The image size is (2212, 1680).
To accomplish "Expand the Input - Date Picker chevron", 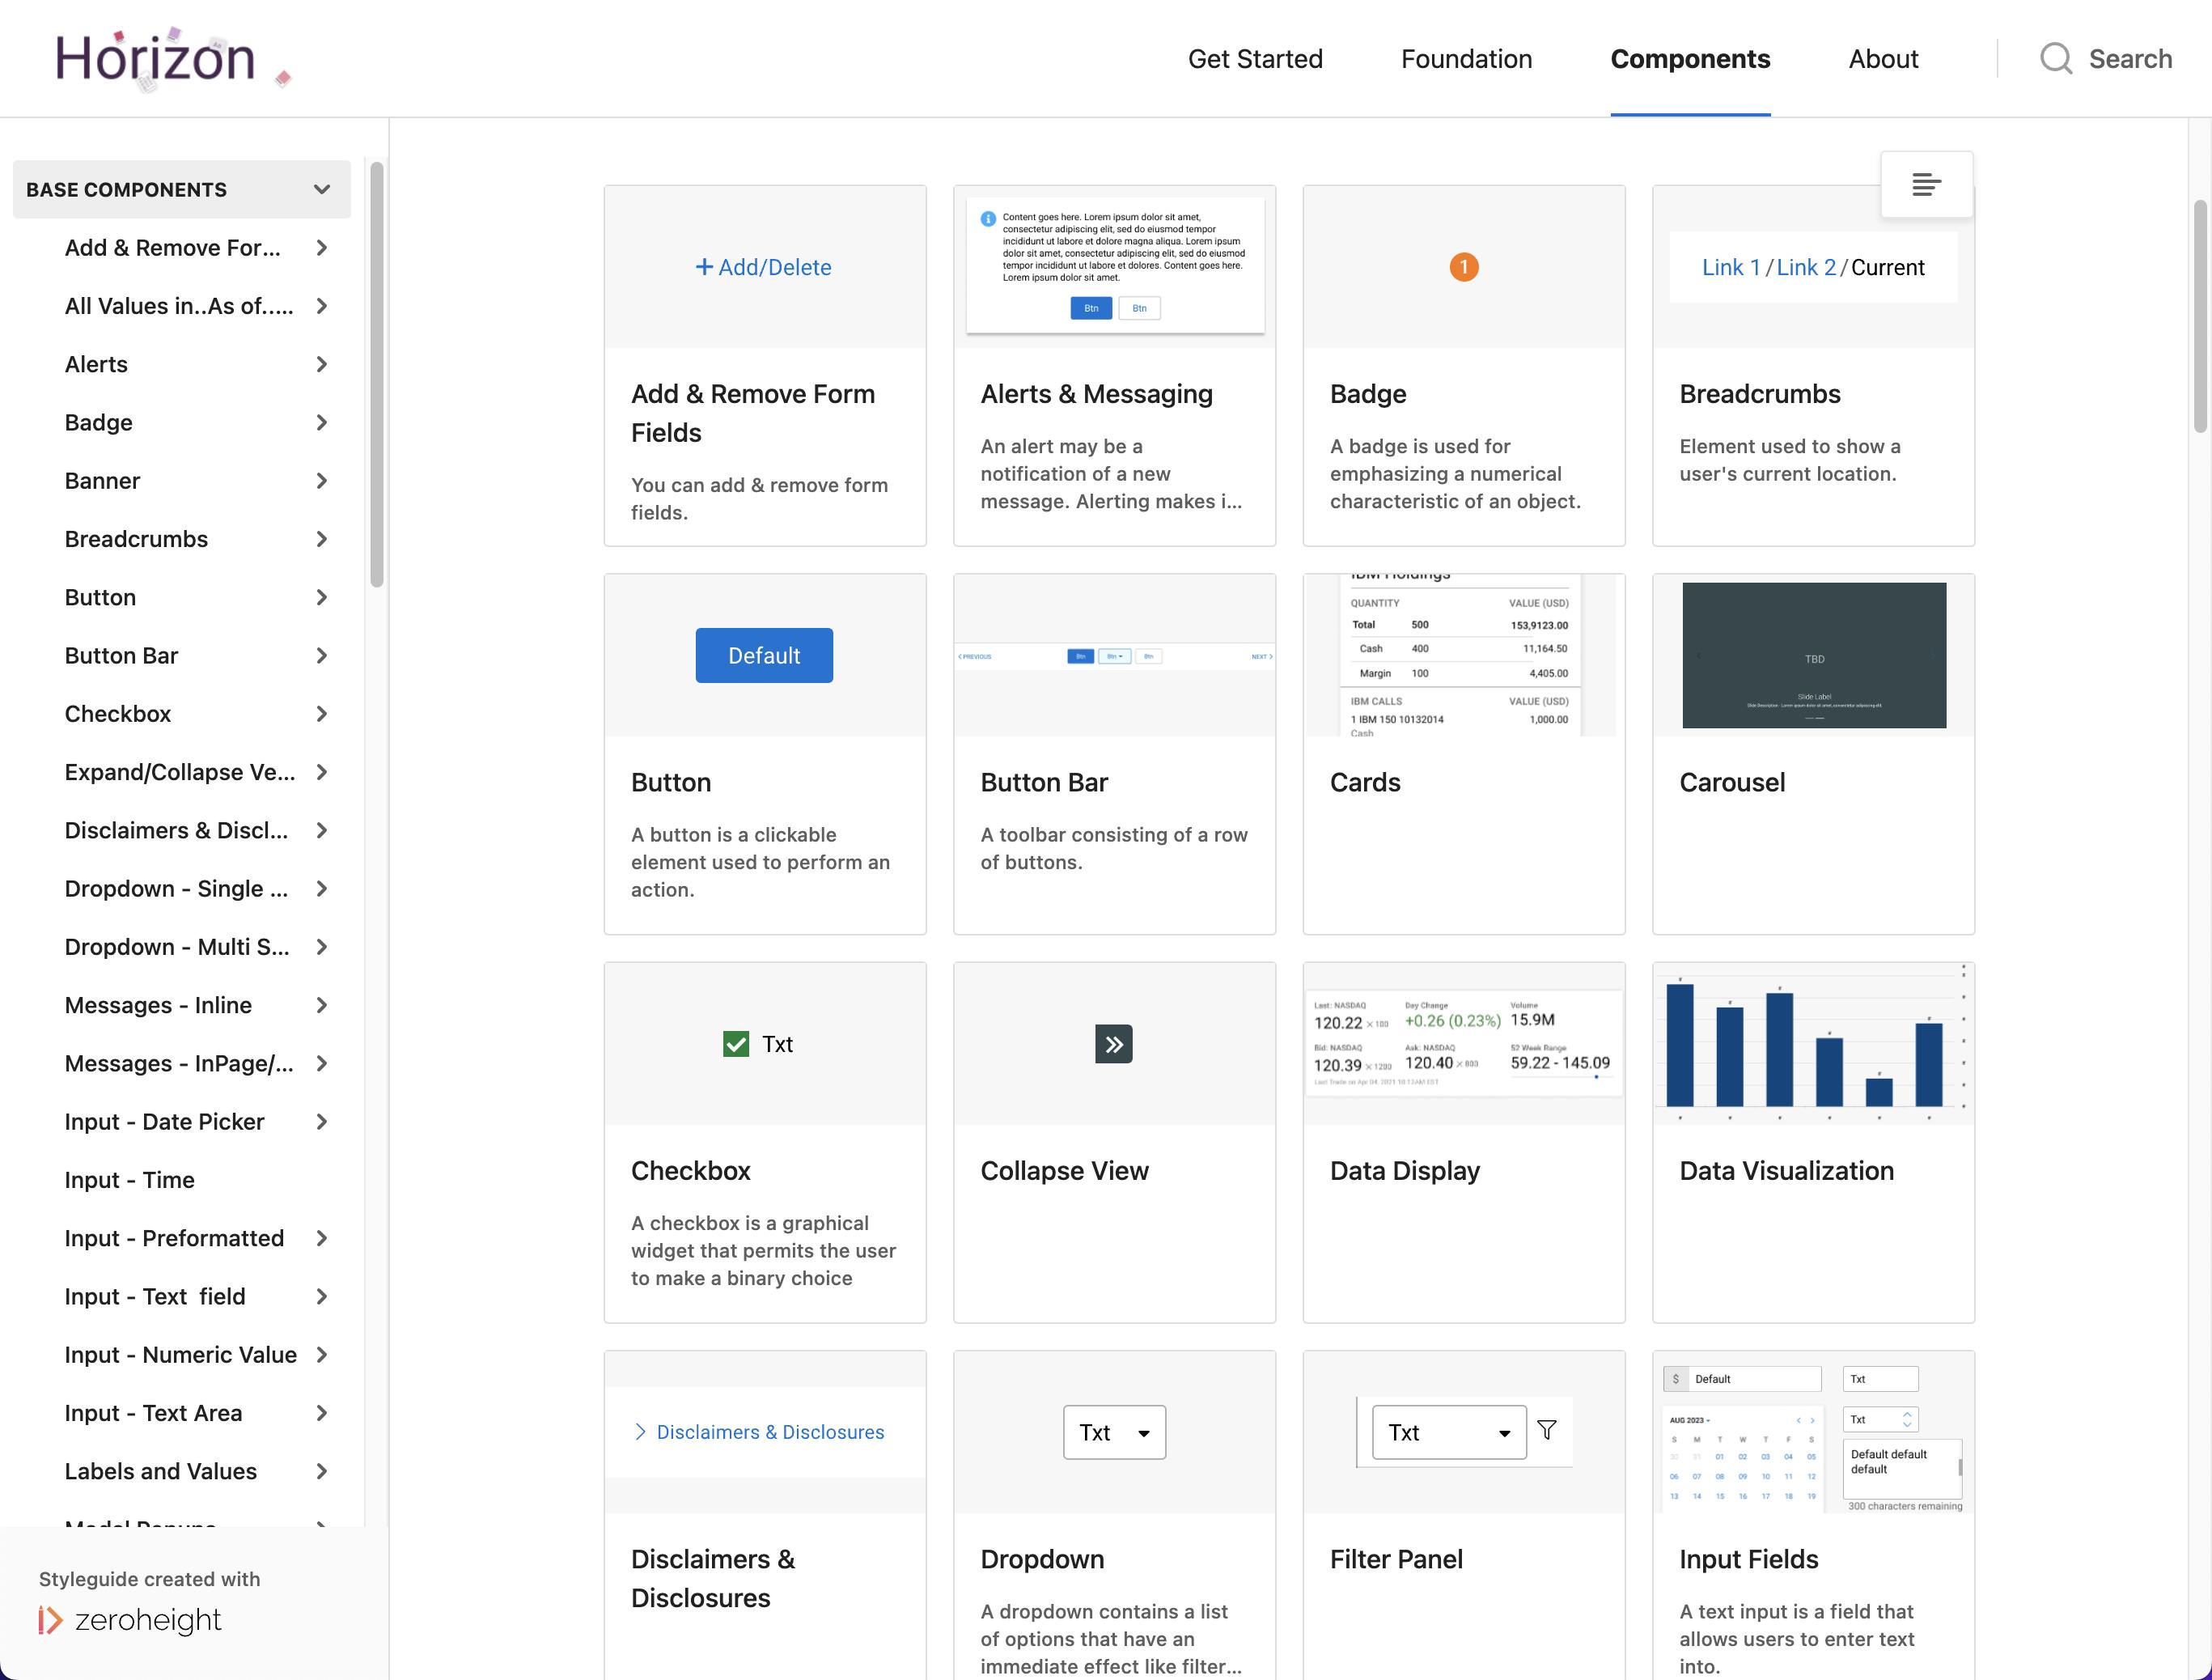I will (x=322, y=1121).
